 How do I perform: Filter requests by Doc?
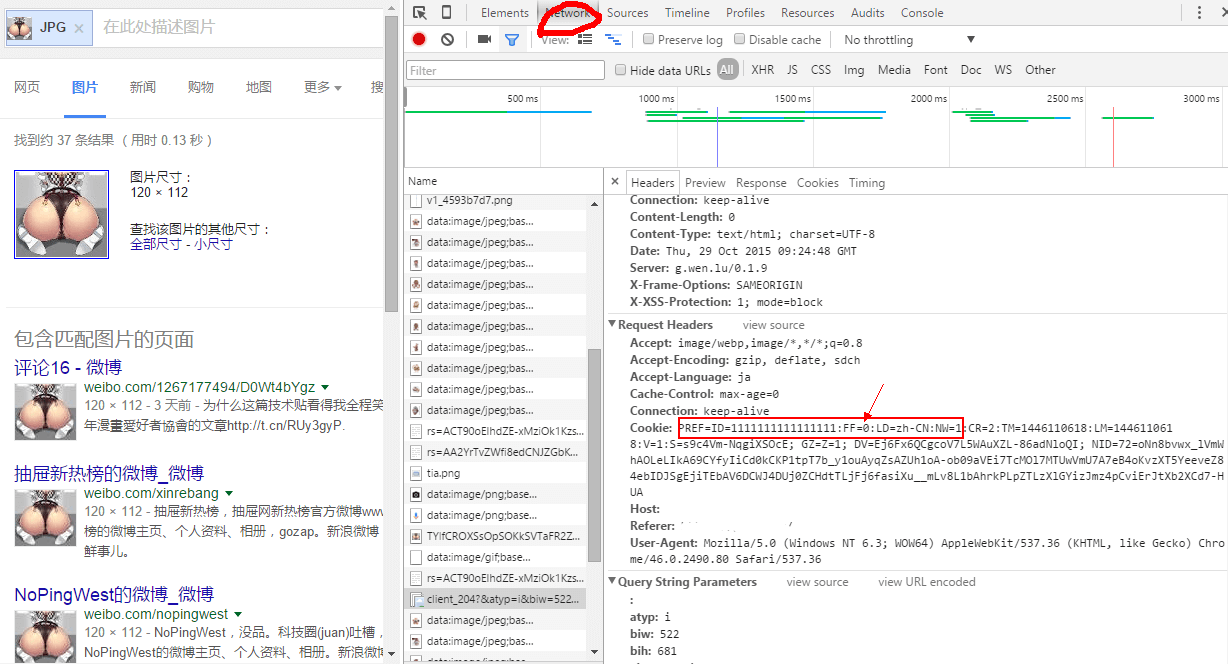pos(971,70)
